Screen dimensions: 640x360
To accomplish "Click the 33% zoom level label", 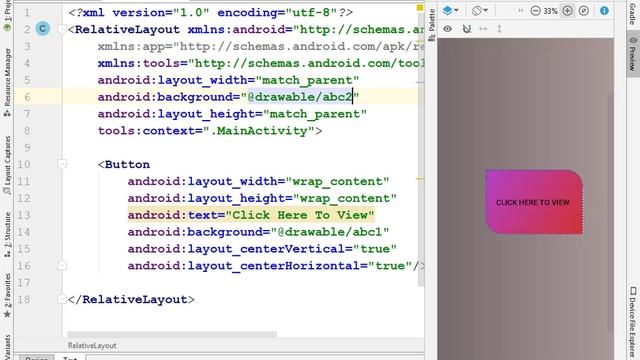I will pyautogui.click(x=551, y=11).
